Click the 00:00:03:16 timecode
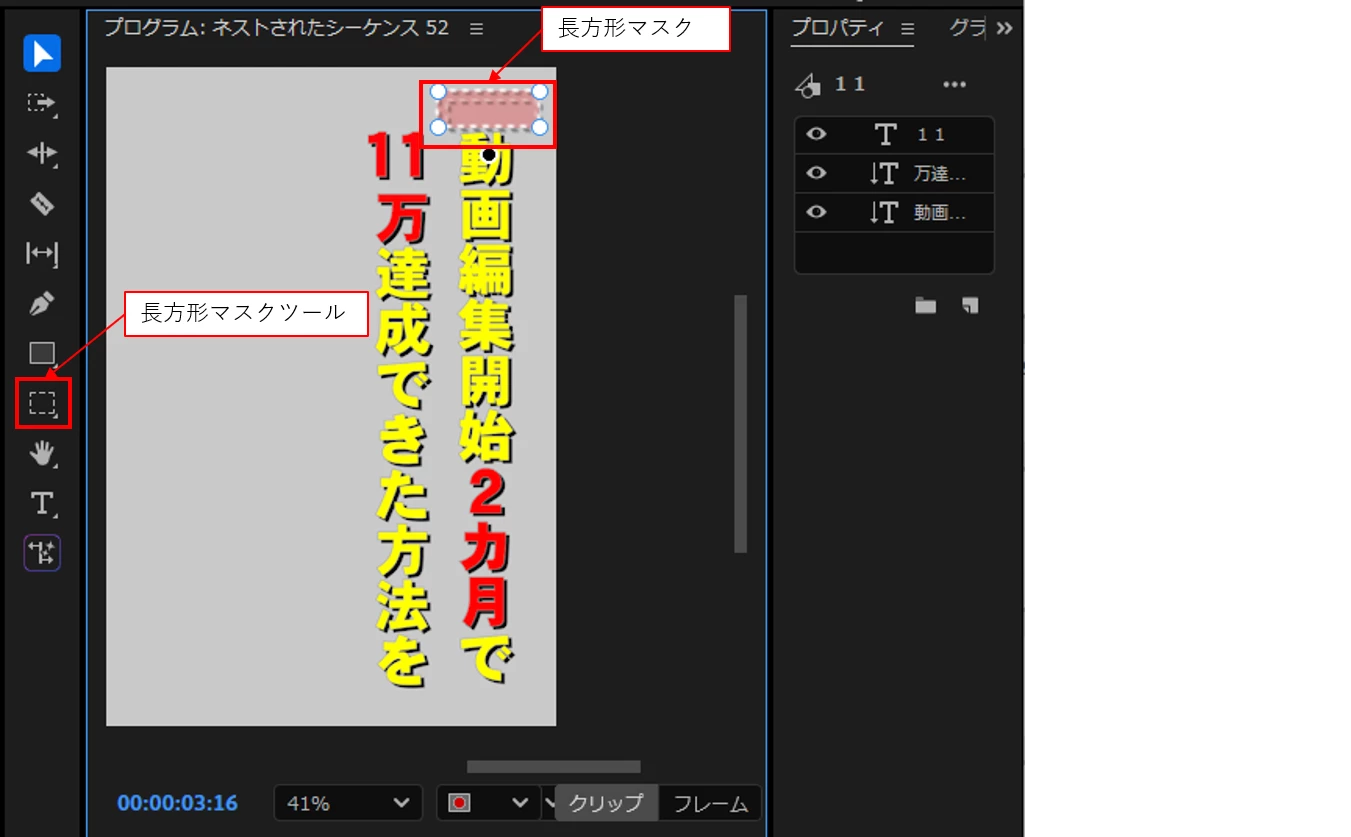This screenshot has width=1351, height=837. click(177, 803)
